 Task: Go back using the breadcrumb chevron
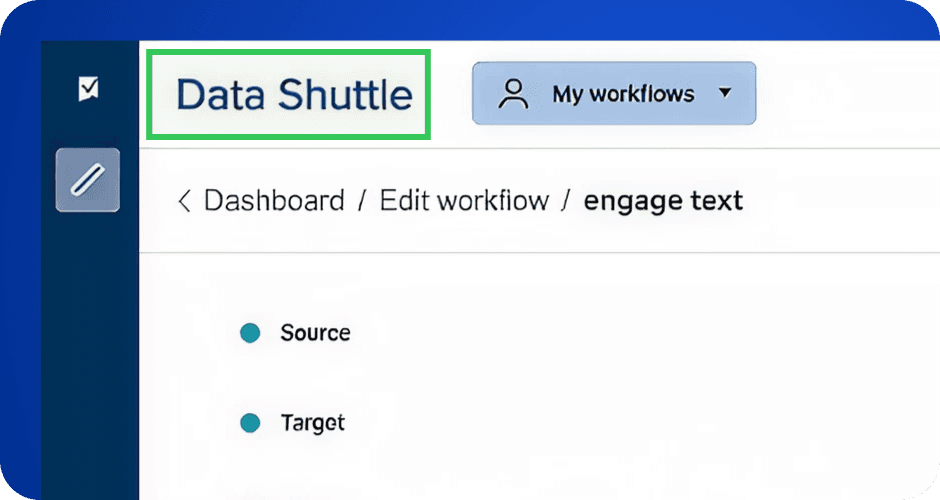point(183,201)
